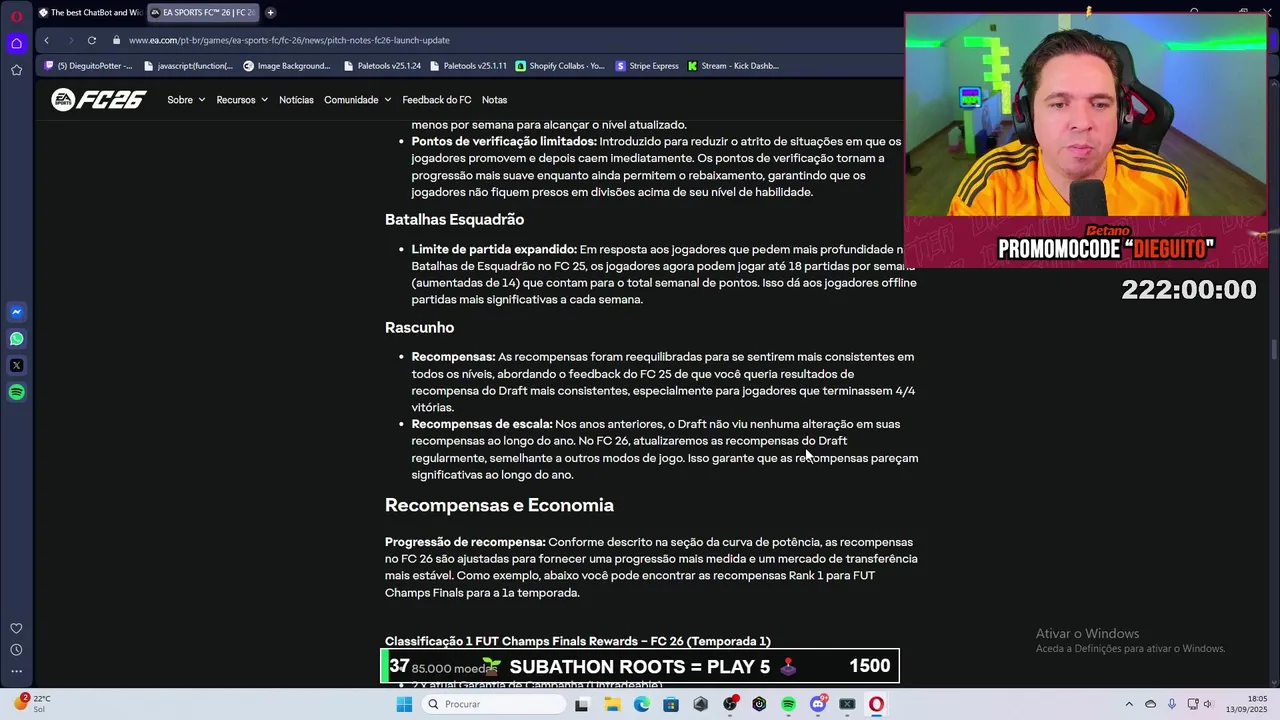
Task: Expand the Sobre dropdown menu
Action: click(x=186, y=100)
